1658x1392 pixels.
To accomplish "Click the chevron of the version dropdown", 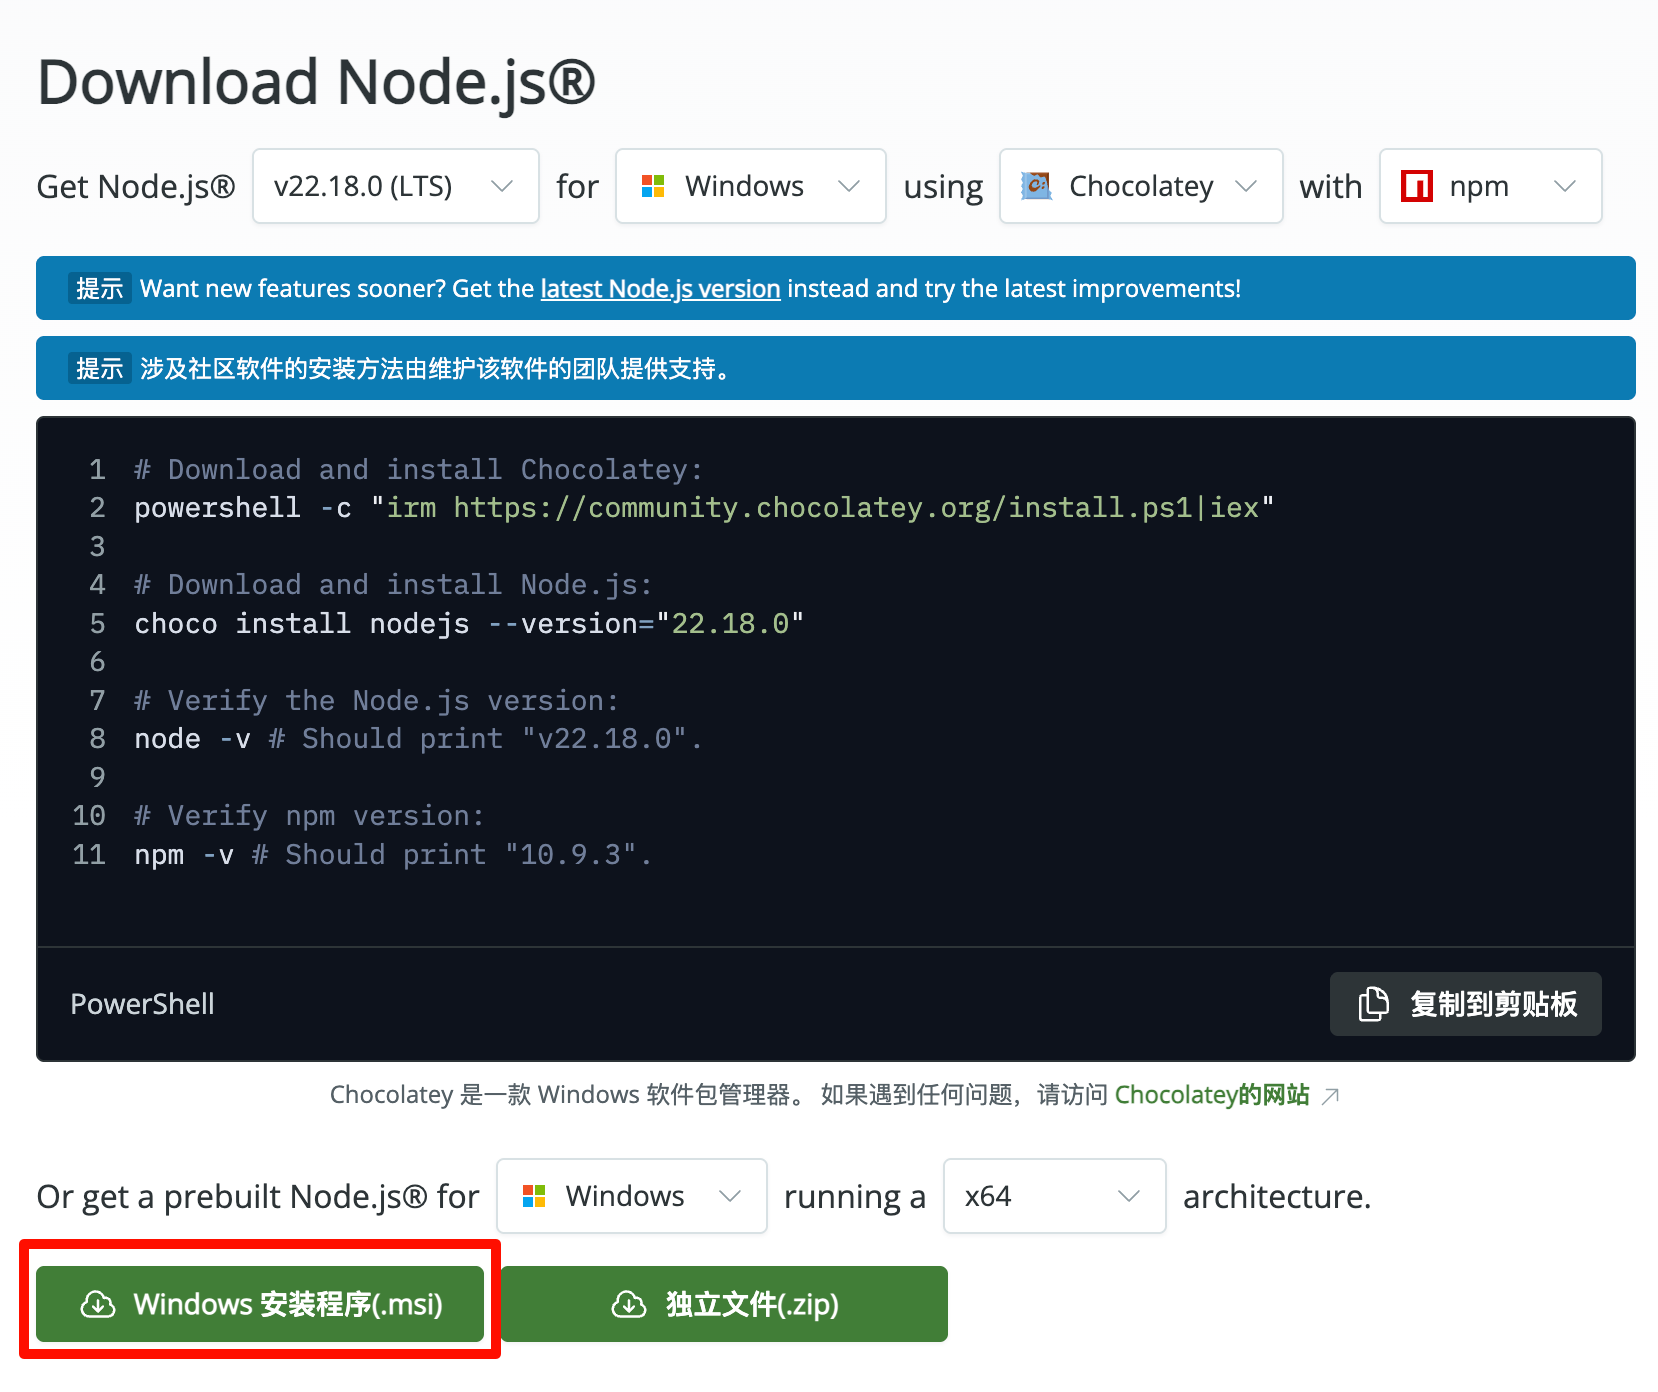I will 502,186.
